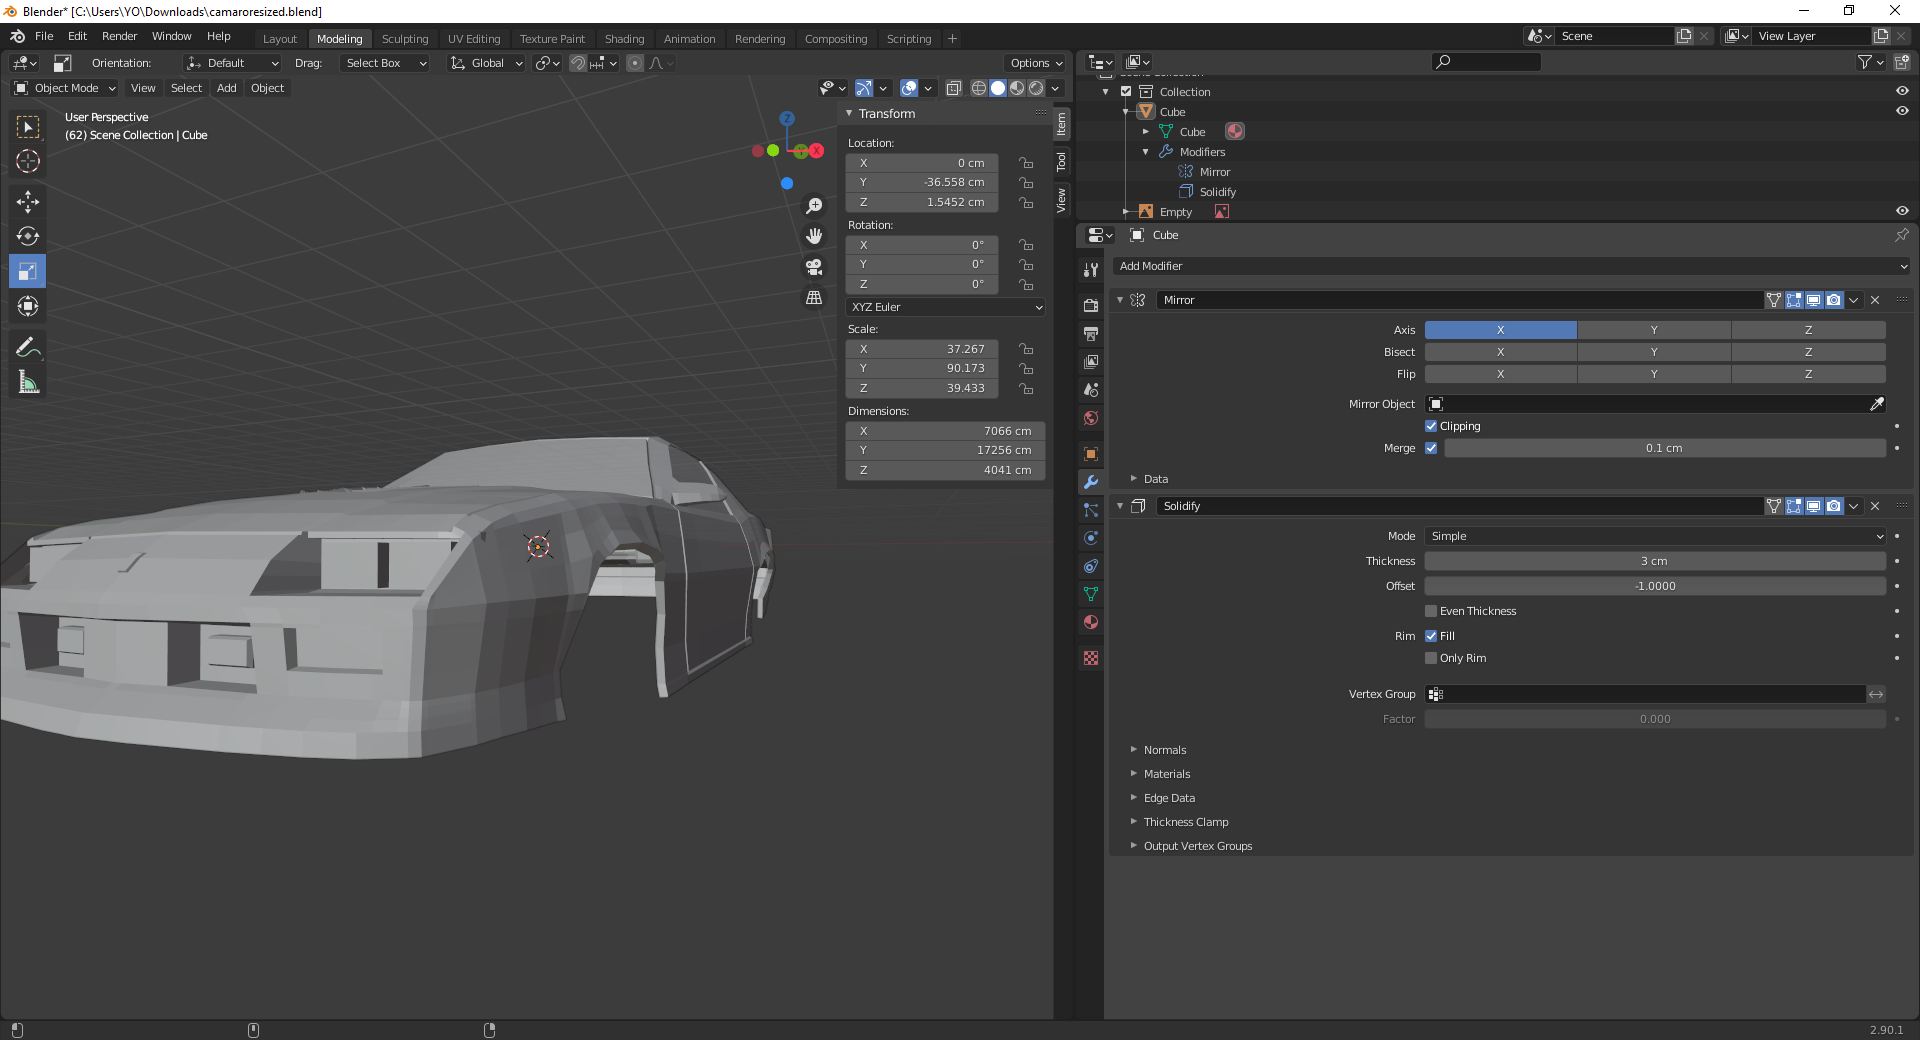Switch viewport shading to Material Preview
1920x1040 pixels.
coord(1017,88)
